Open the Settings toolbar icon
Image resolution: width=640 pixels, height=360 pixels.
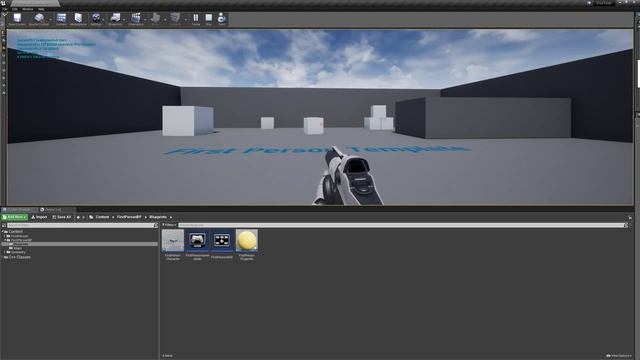coord(96,18)
